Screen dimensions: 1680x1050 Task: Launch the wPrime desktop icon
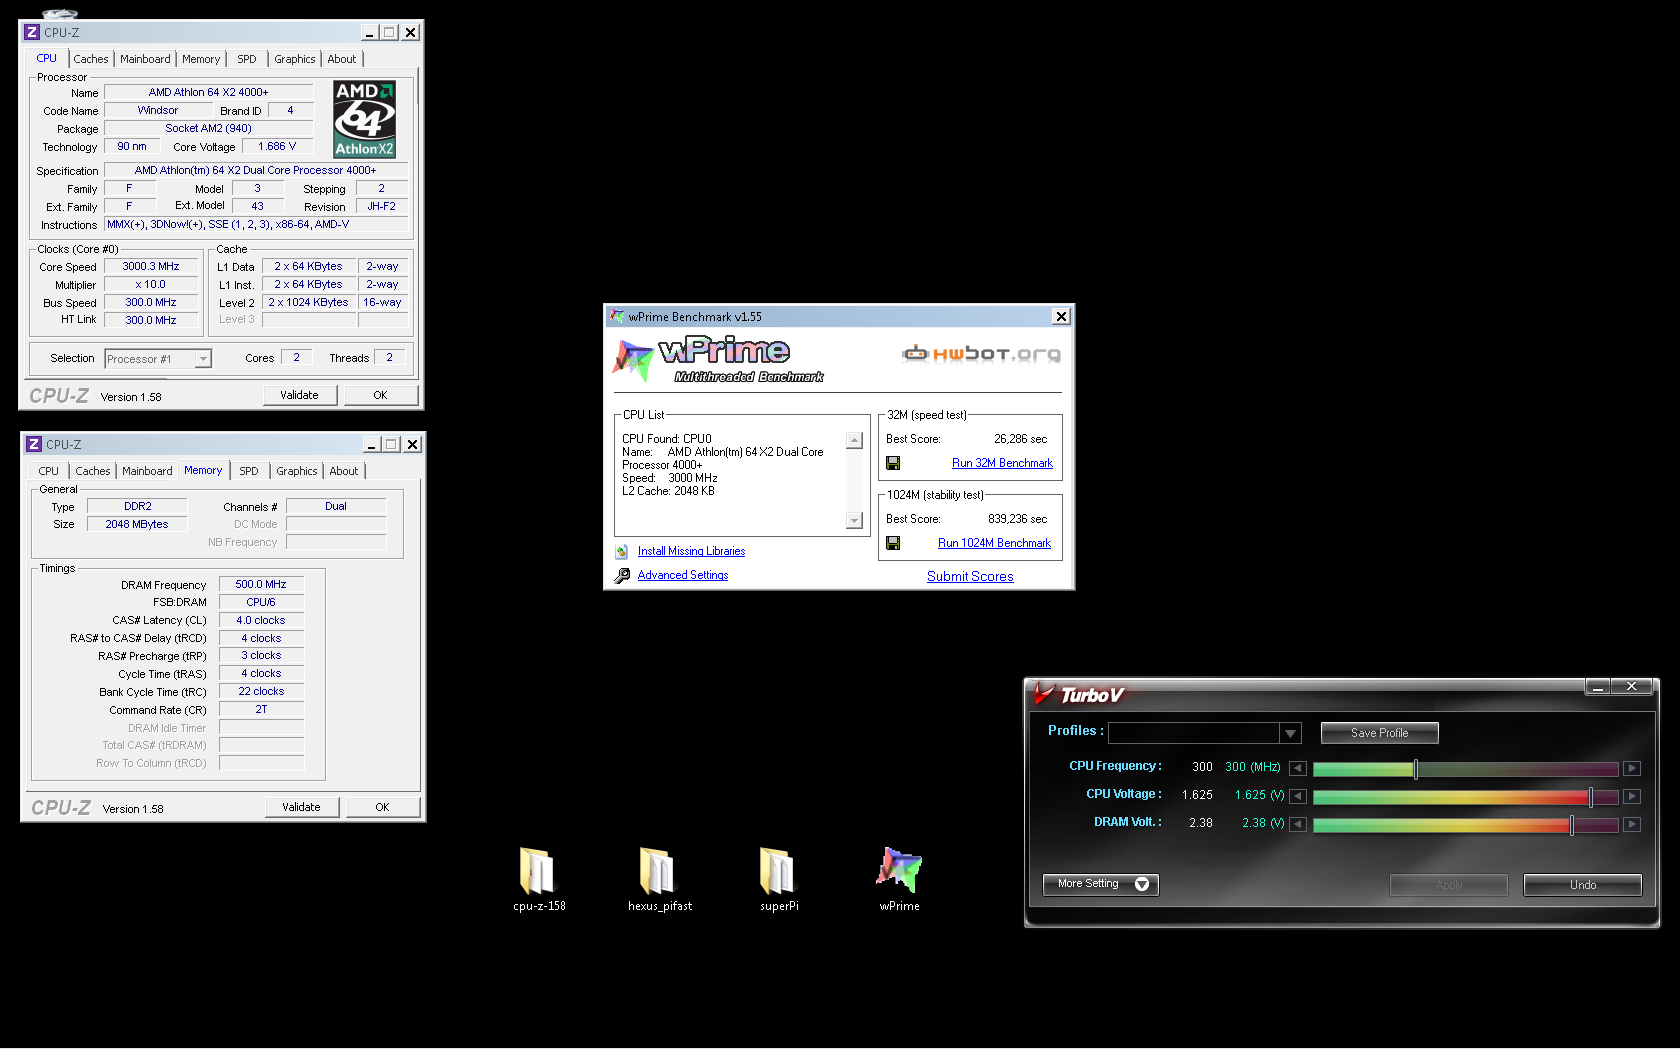pos(899,870)
